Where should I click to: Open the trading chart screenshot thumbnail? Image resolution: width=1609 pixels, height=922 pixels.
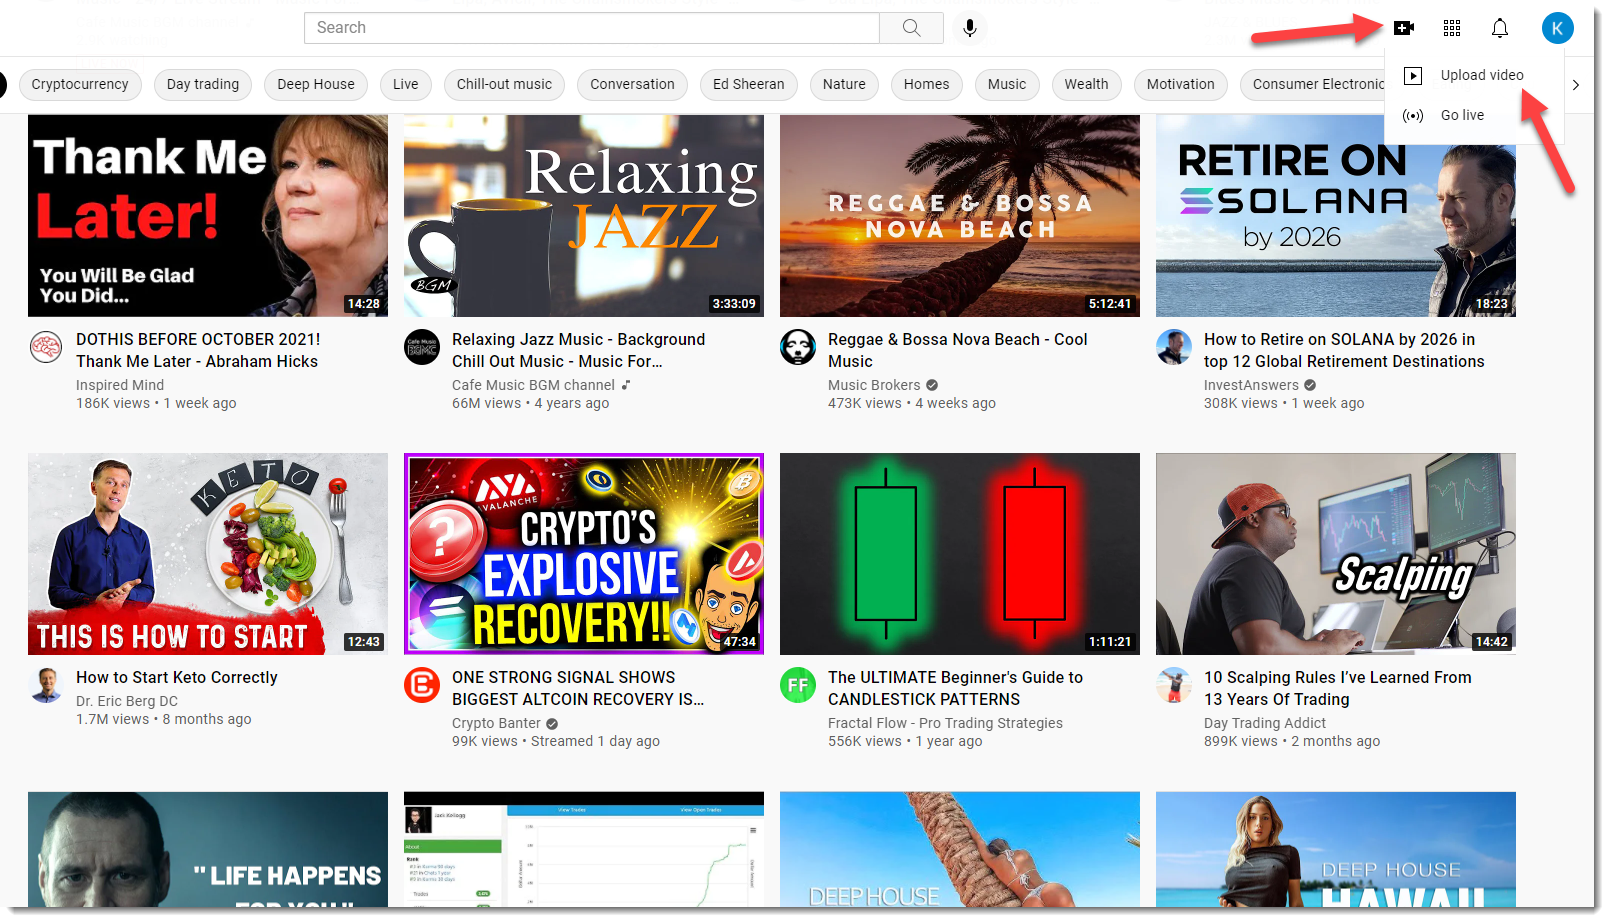tap(584, 850)
